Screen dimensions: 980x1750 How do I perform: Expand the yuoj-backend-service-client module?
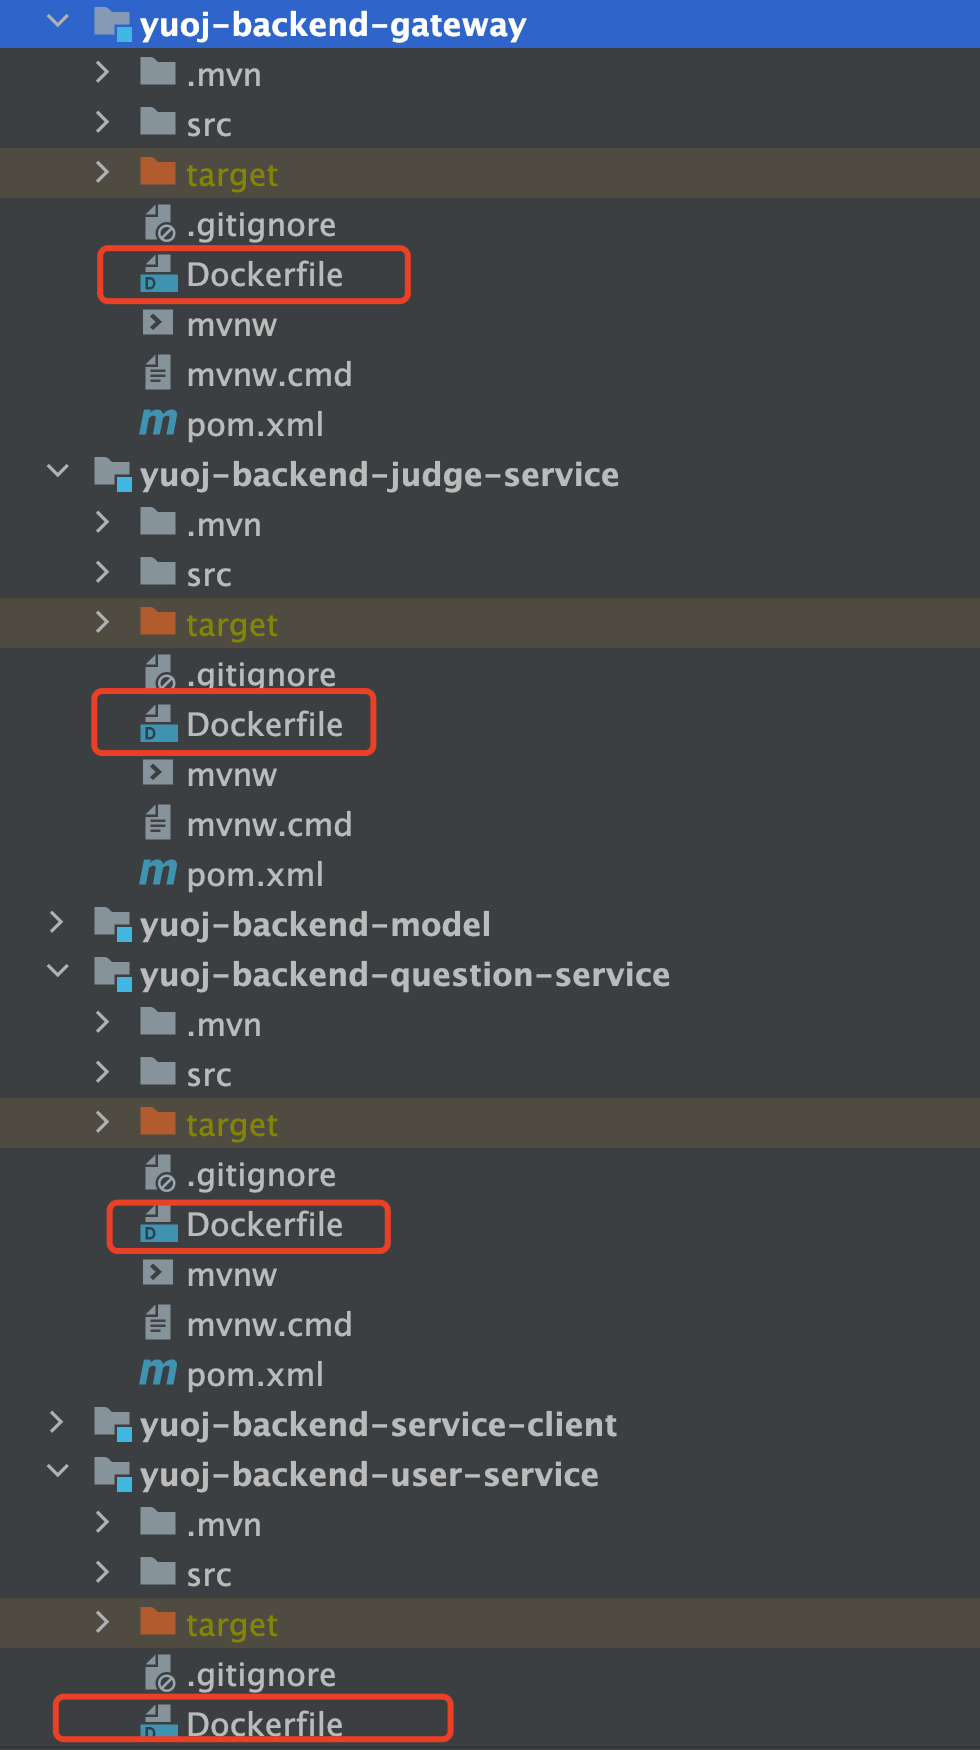pos(57,1423)
